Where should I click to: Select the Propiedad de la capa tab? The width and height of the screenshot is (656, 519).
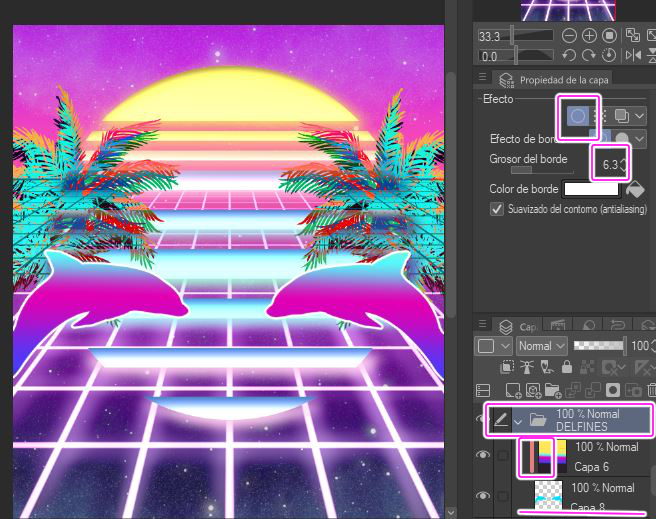click(x=554, y=80)
